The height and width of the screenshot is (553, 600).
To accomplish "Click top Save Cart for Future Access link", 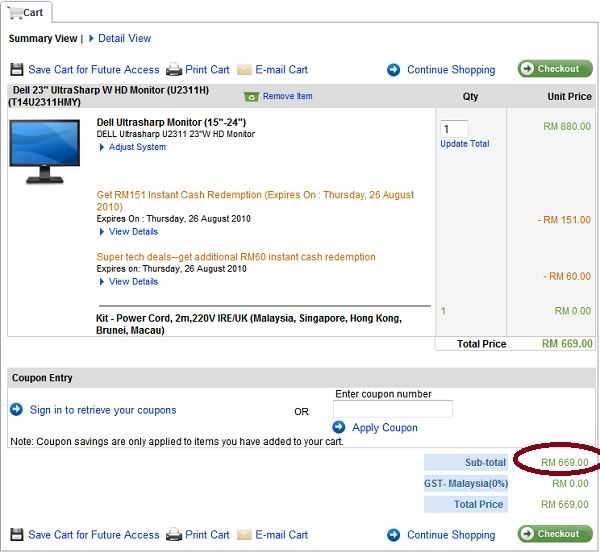I will coord(94,70).
